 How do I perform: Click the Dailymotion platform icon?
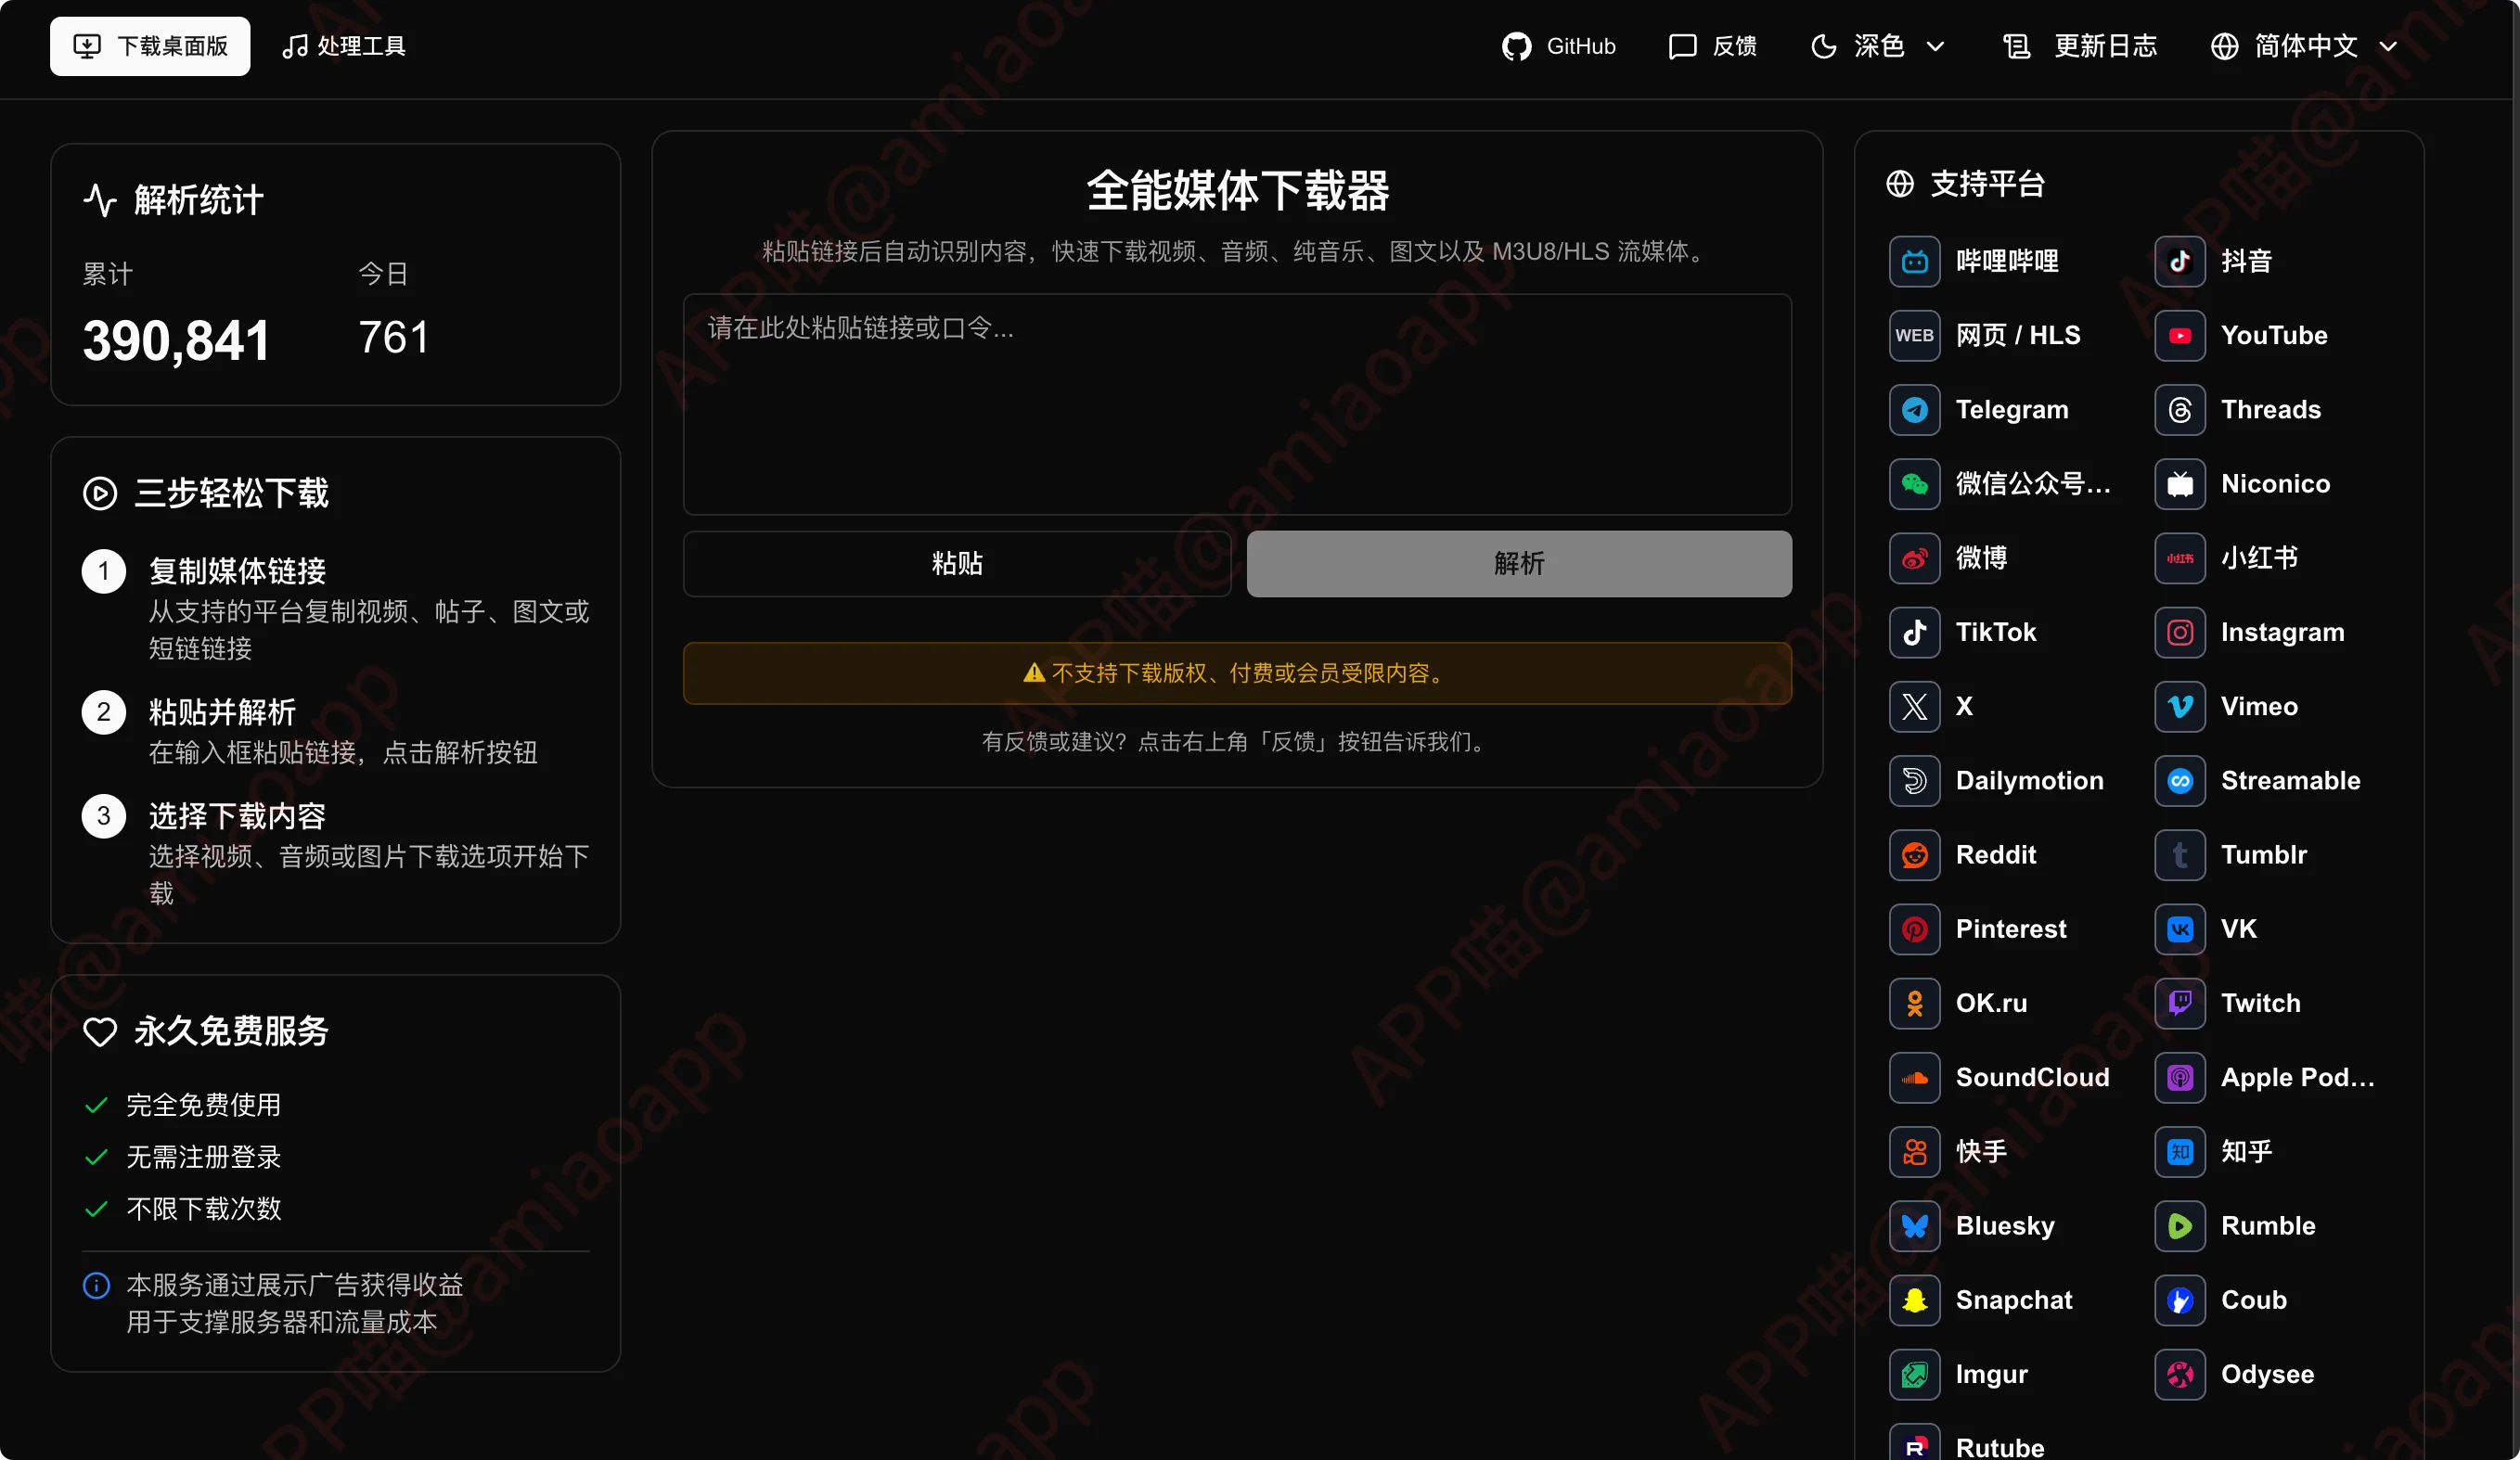(x=1914, y=780)
